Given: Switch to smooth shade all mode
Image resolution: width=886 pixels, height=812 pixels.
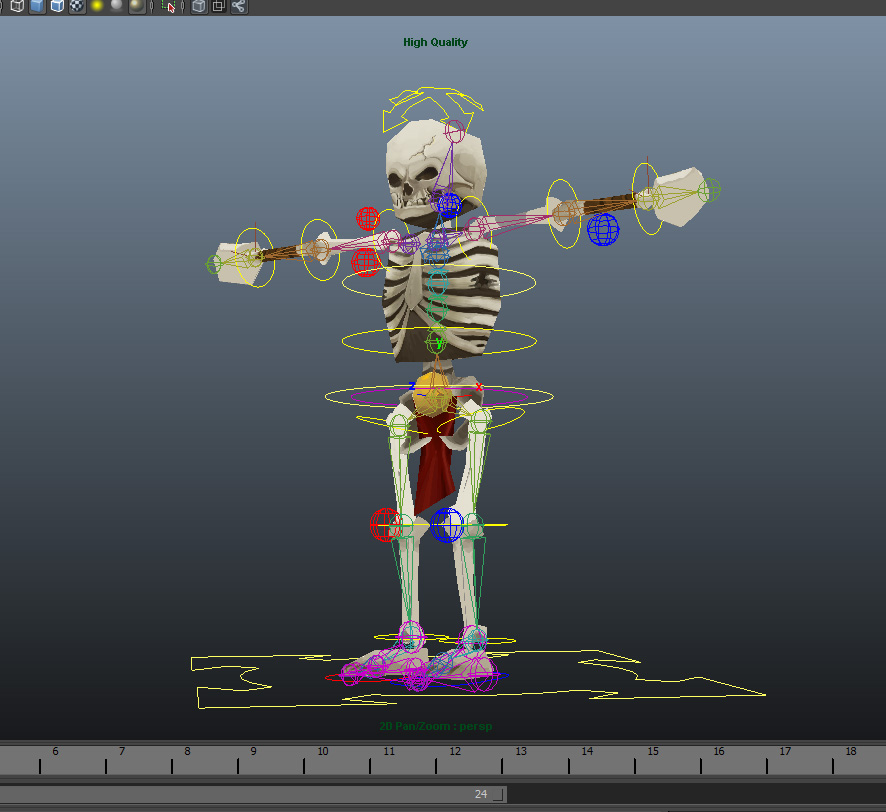Looking at the screenshot, I should [x=37, y=6].
